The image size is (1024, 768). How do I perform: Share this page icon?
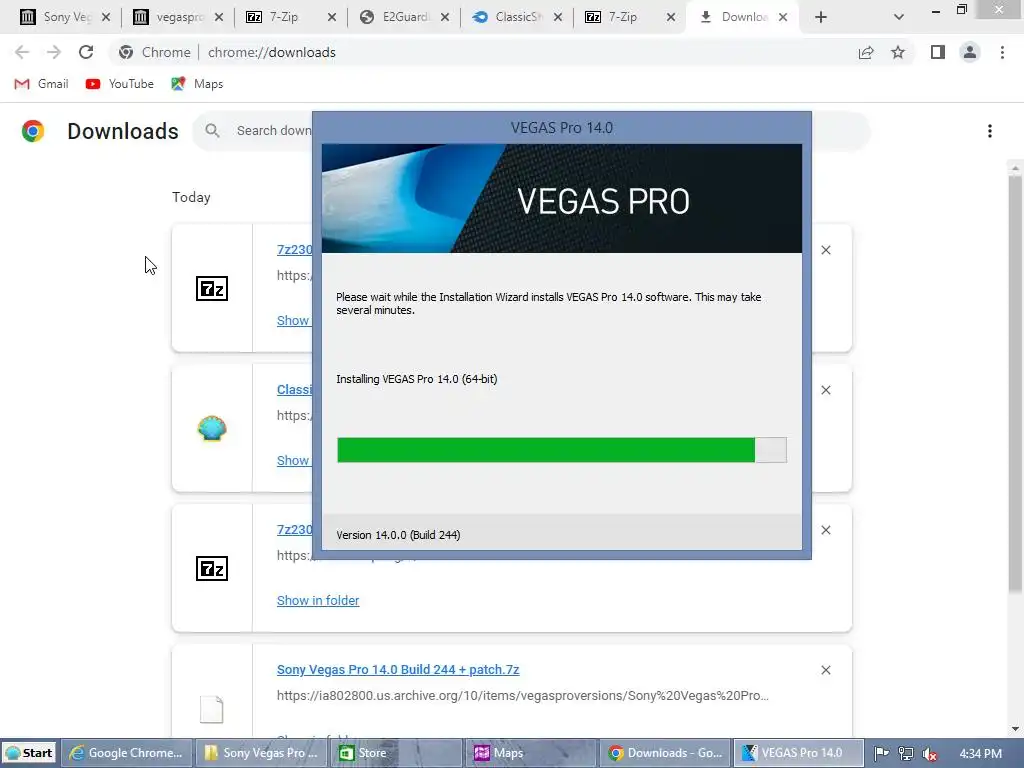pos(866,52)
